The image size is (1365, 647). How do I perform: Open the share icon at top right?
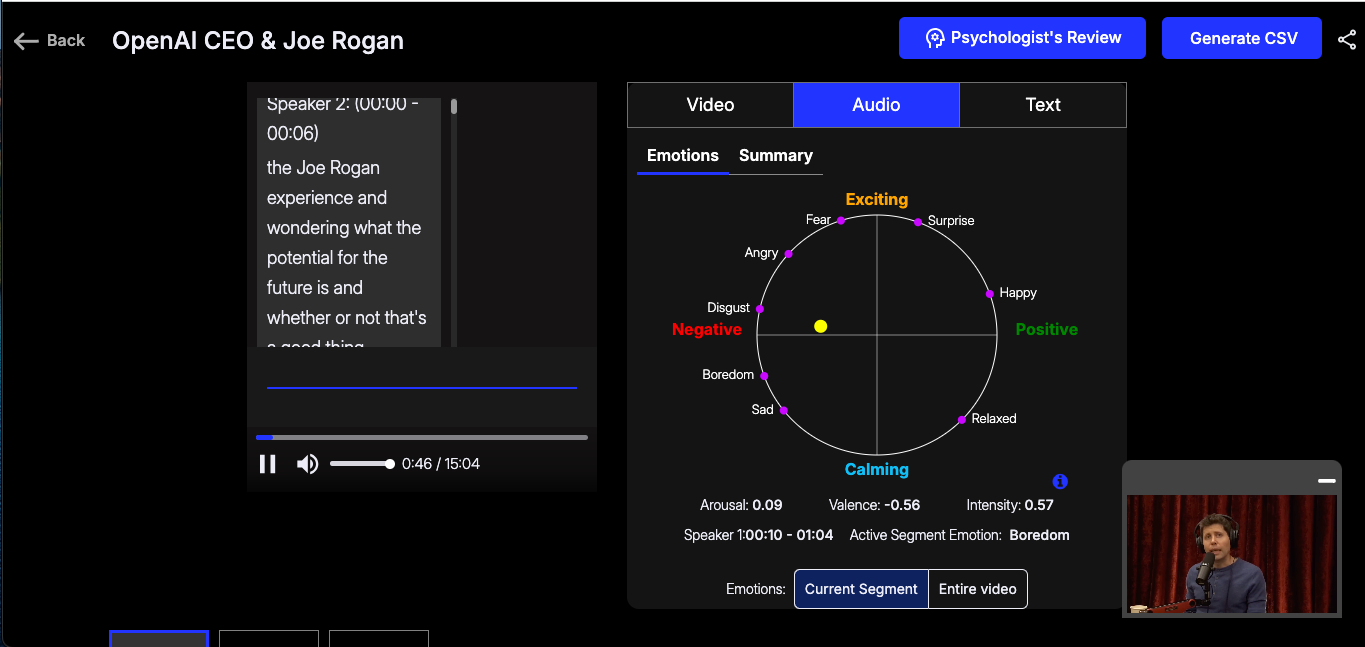(x=1346, y=40)
